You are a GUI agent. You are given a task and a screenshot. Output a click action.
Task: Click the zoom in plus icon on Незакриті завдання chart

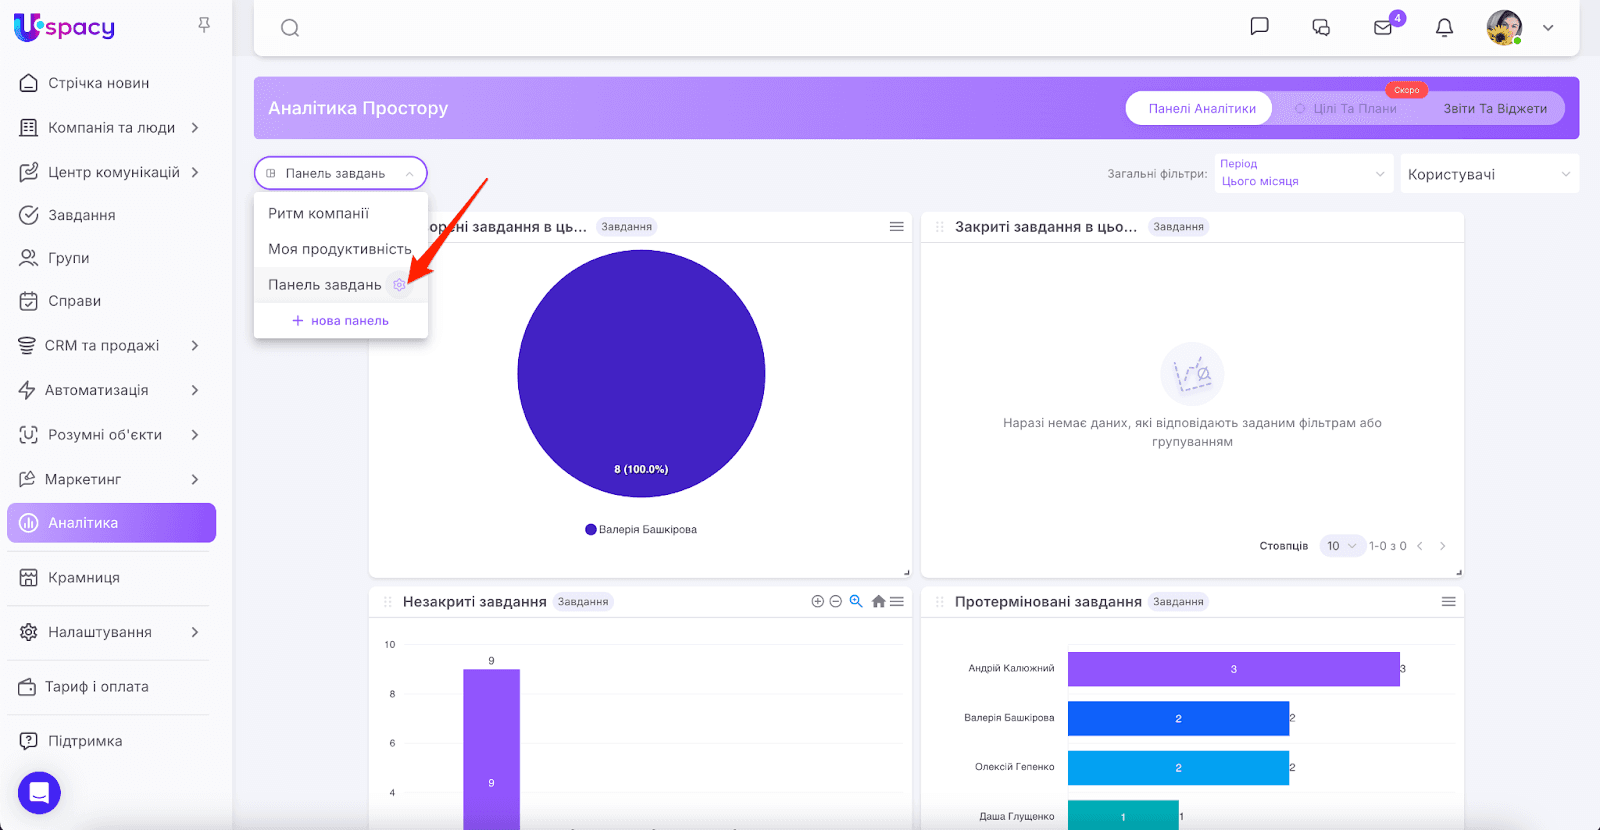coord(817,601)
